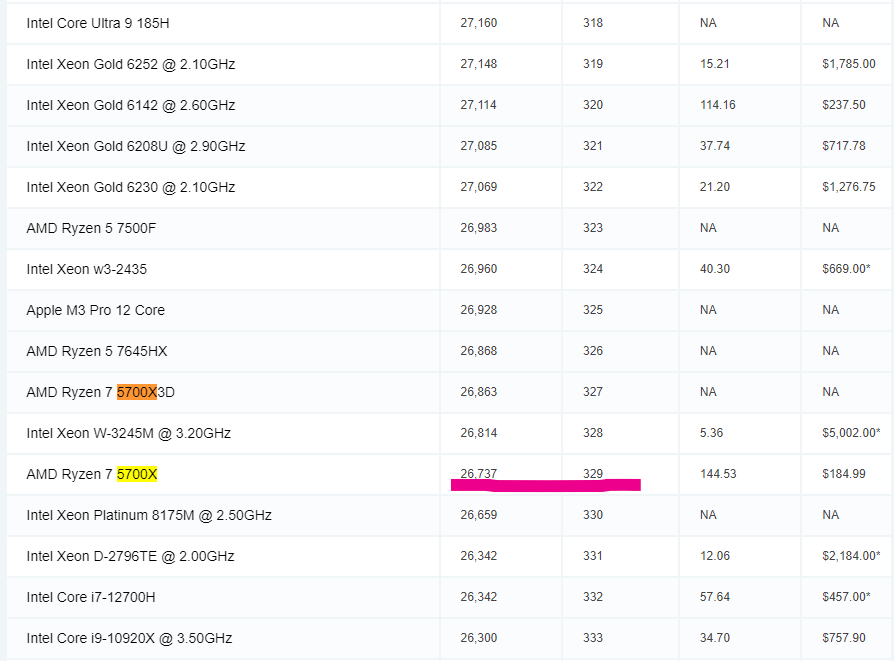Open the AMD Ryzen 7 5700X entry
Image resolution: width=894 pixels, height=661 pixels.
[x=91, y=475]
